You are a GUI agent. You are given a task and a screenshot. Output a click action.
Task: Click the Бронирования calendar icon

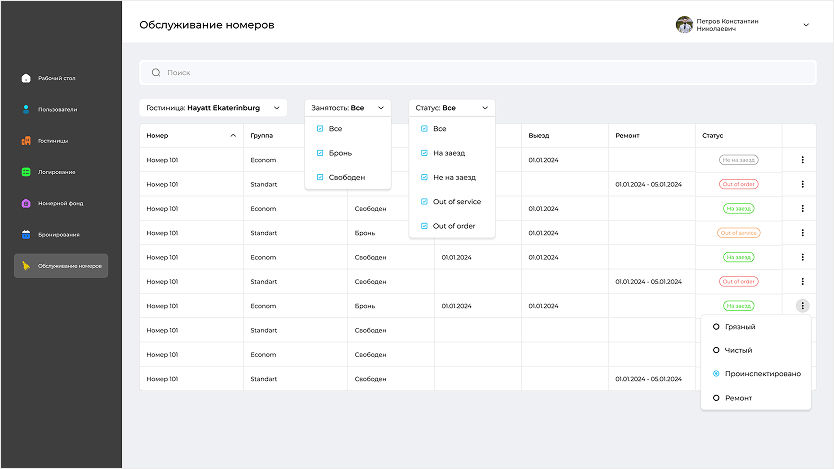(26, 234)
